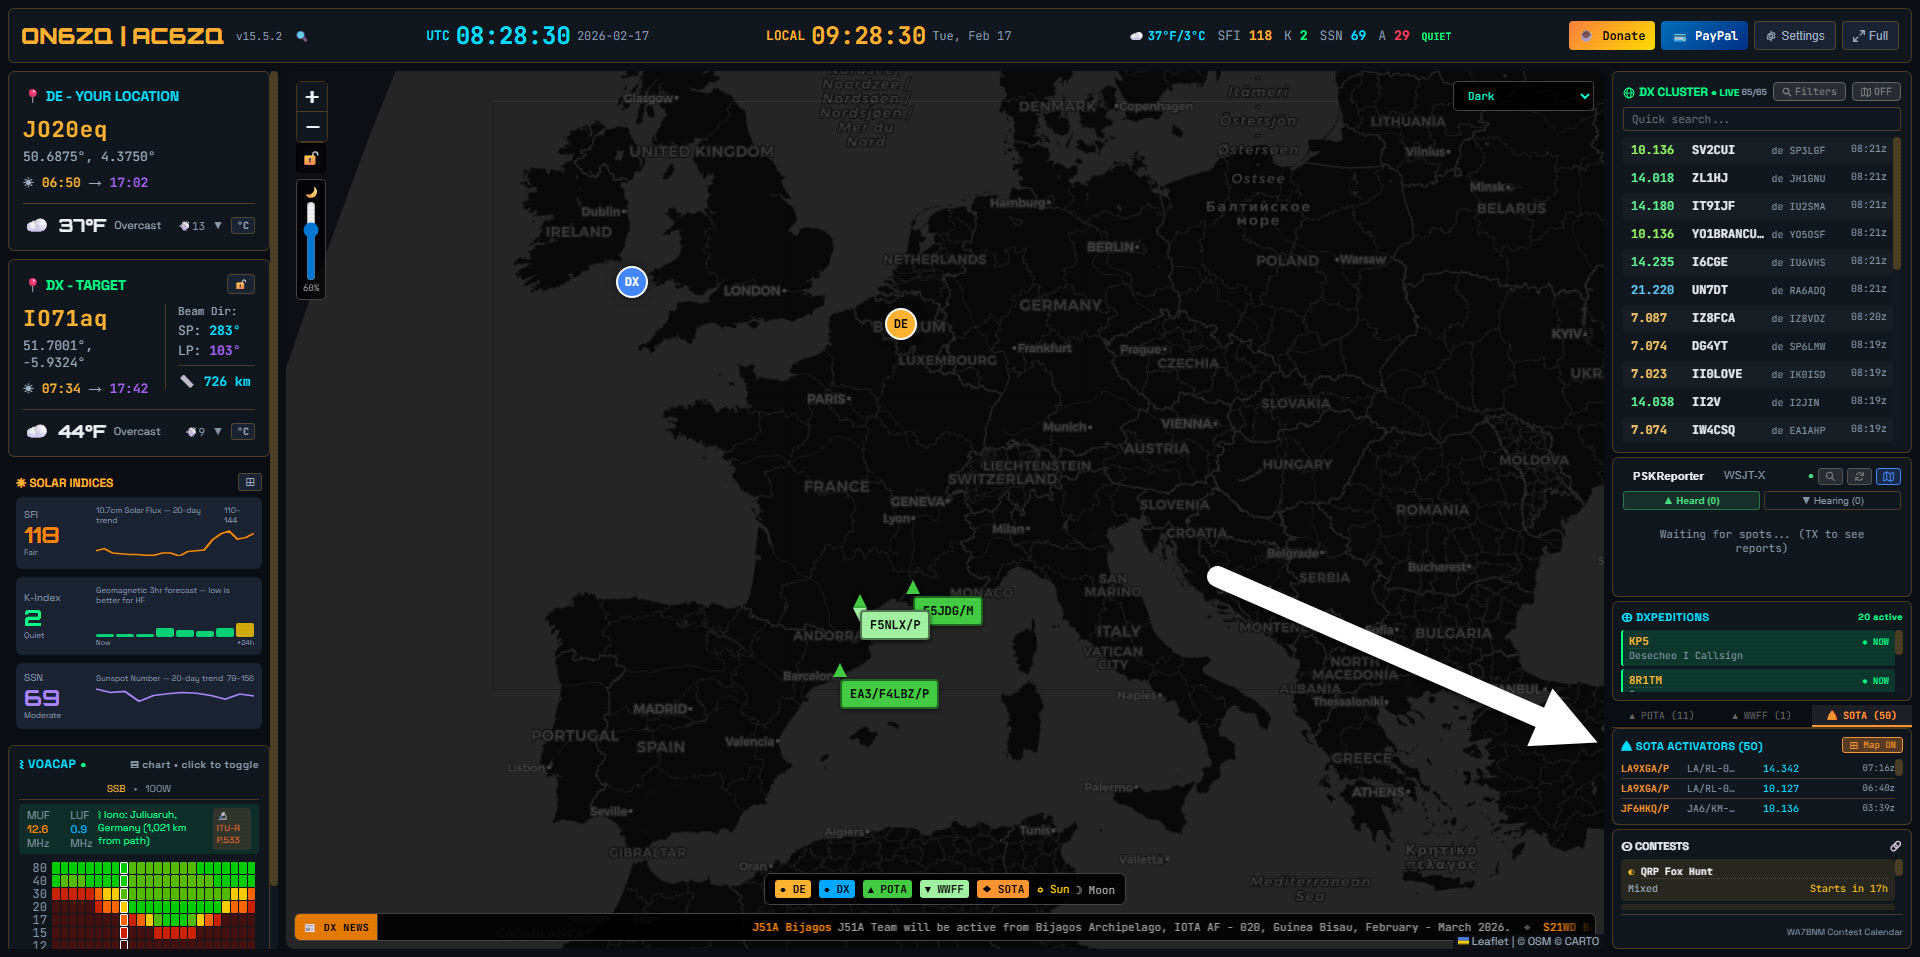Open the Dark map style dropdown
Viewport: 1920px width, 957px height.
1522,96
